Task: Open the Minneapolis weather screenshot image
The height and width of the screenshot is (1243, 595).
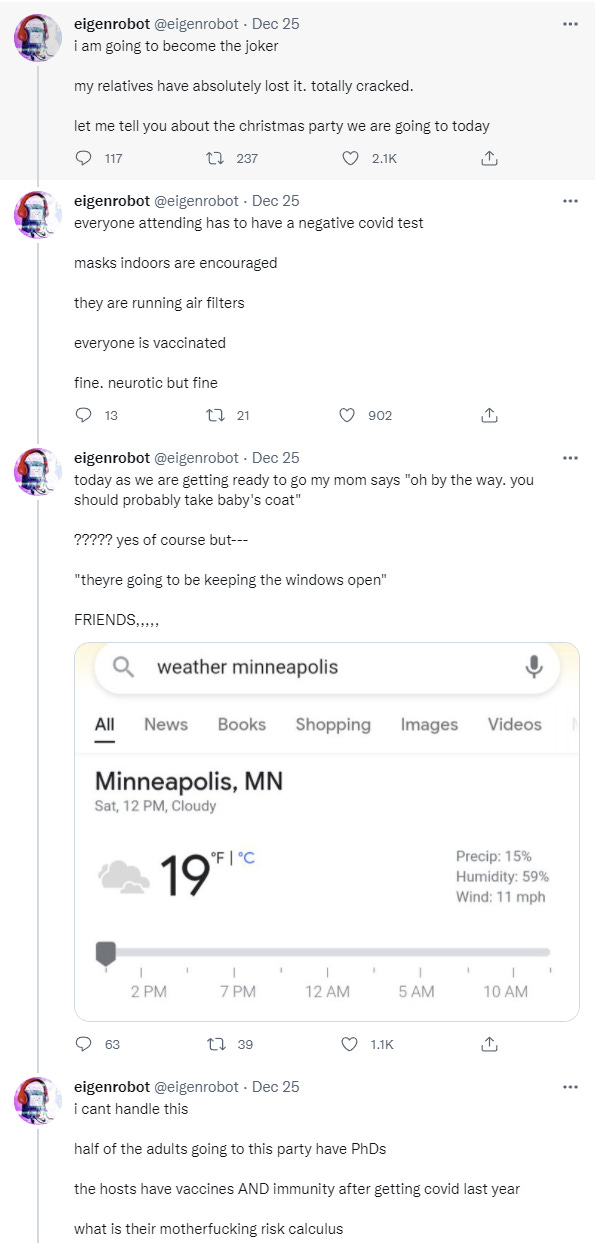Action: click(327, 832)
